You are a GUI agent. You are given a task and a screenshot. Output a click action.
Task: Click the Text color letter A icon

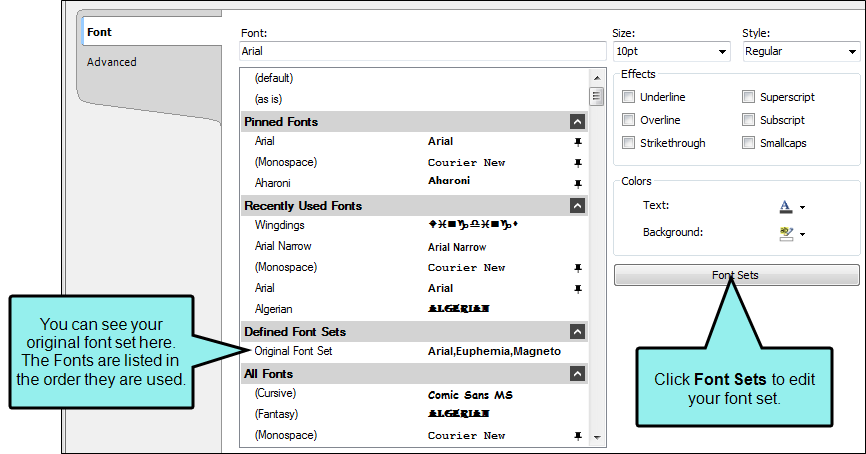click(x=785, y=207)
